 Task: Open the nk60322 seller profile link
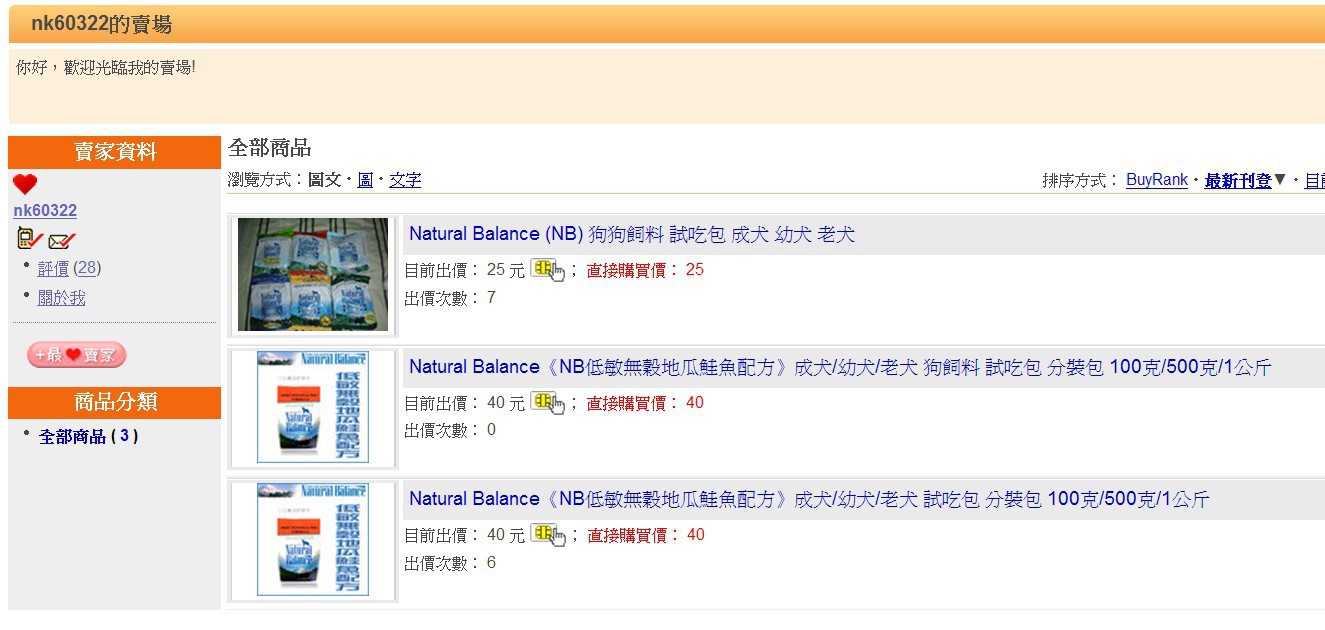coord(45,211)
